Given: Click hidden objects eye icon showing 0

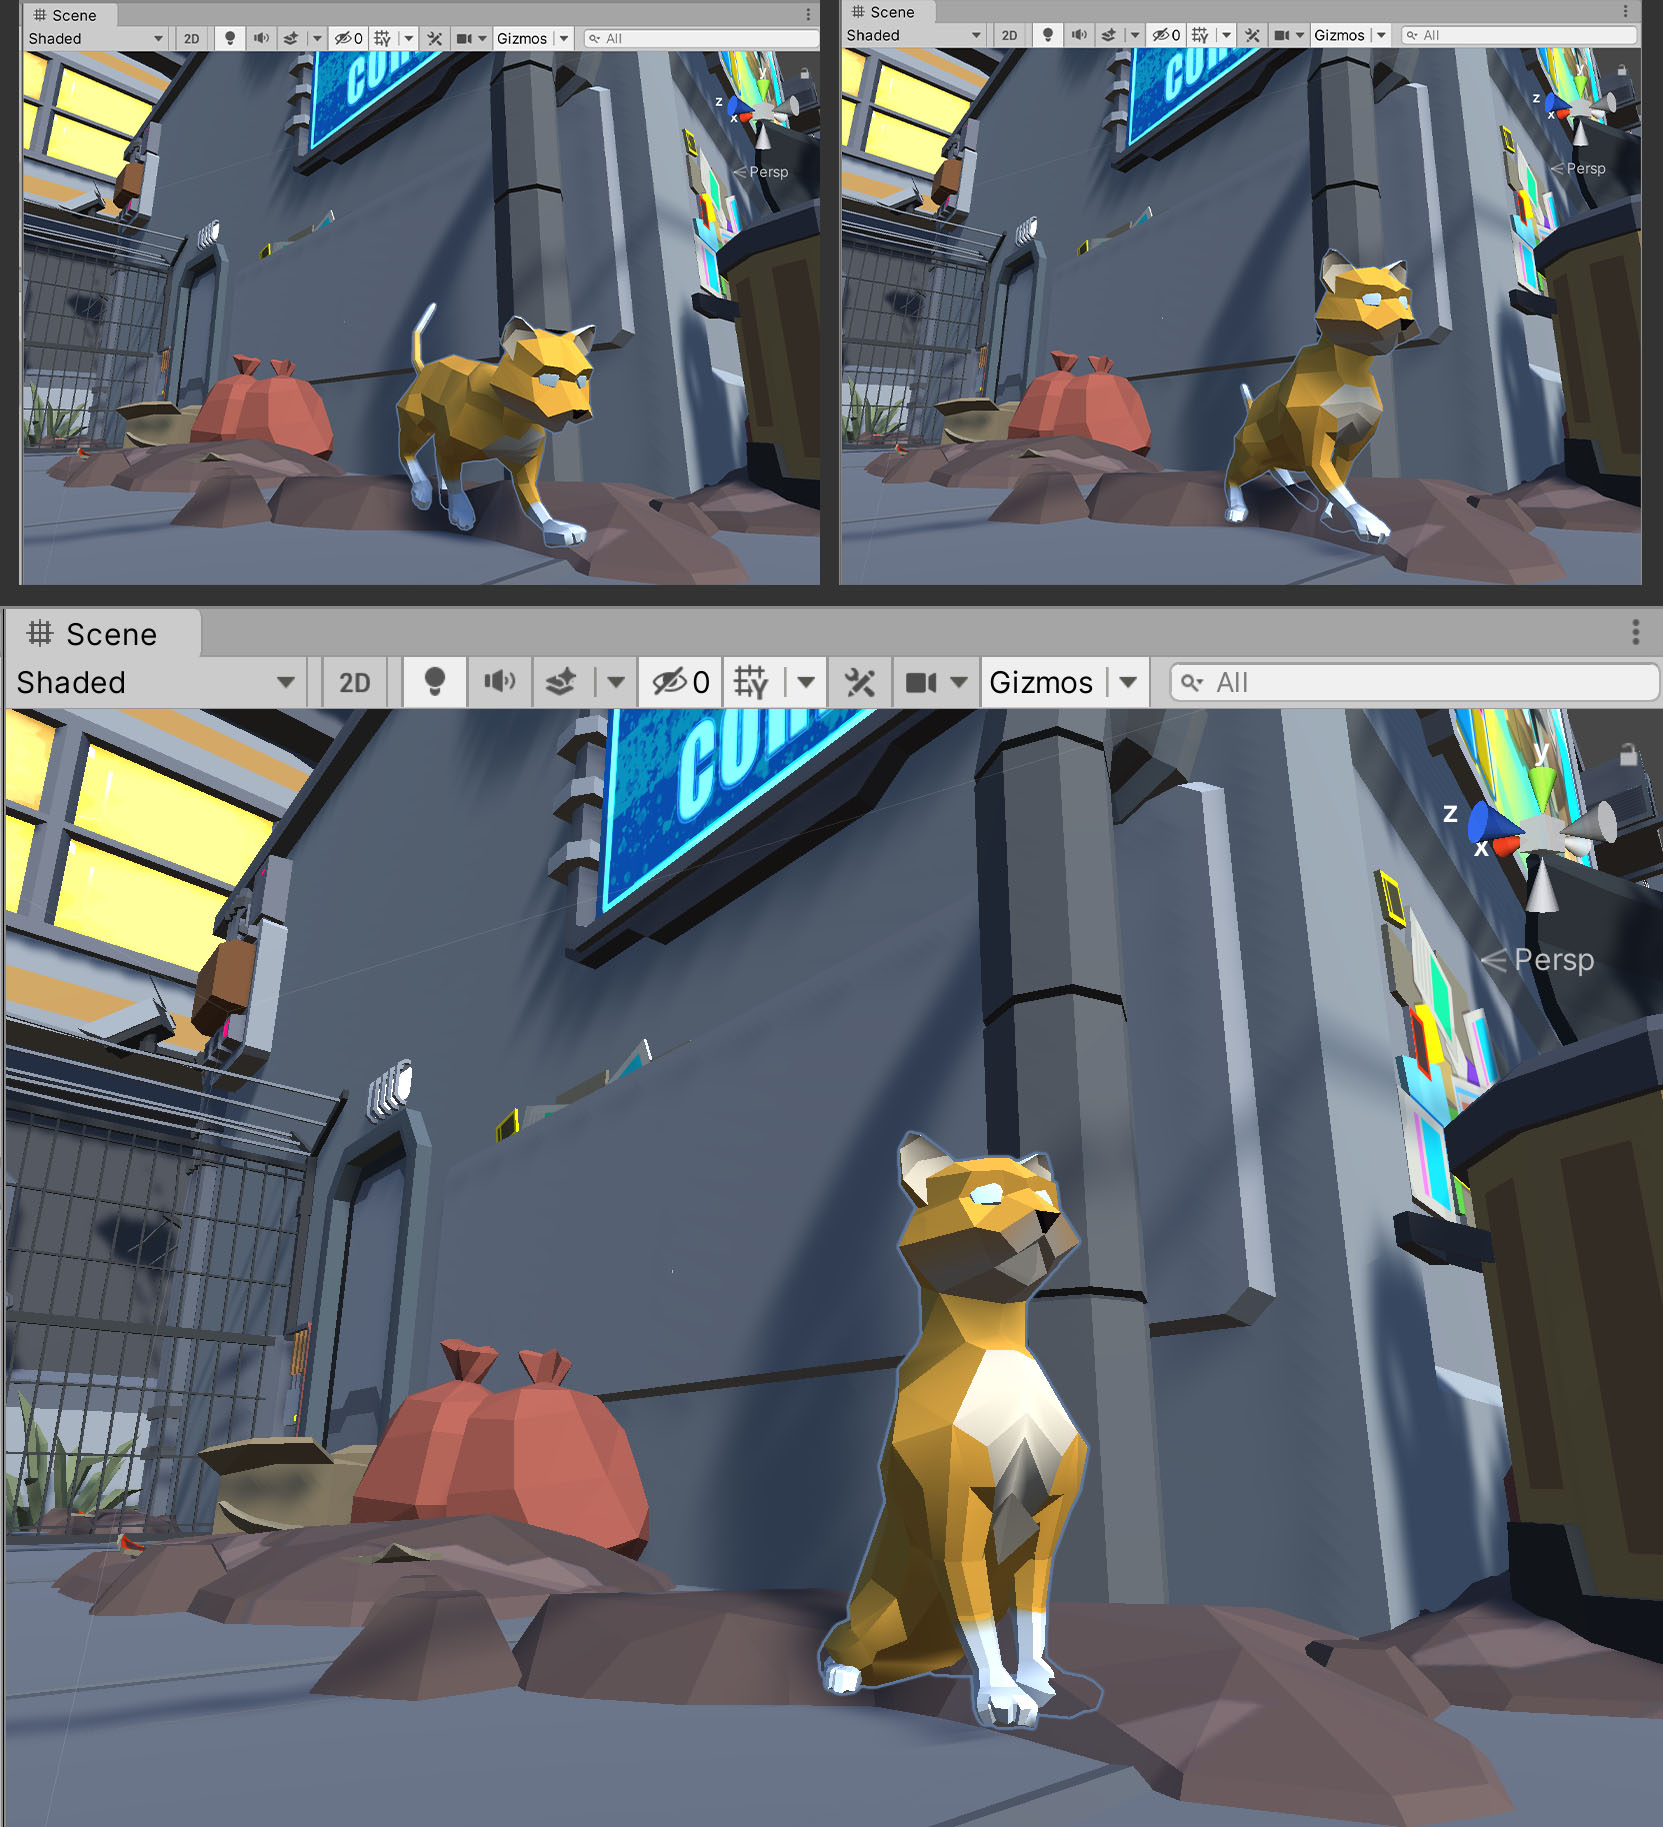Looking at the screenshot, I should click(680, 683).
